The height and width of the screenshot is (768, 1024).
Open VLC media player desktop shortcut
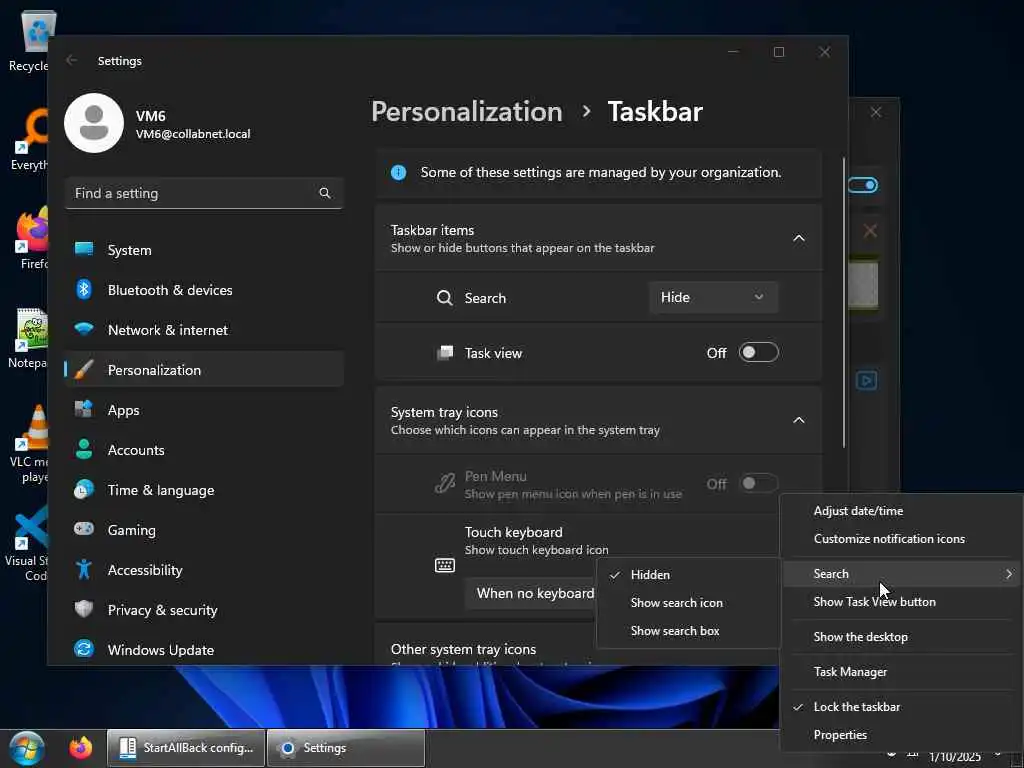[29, 444]
